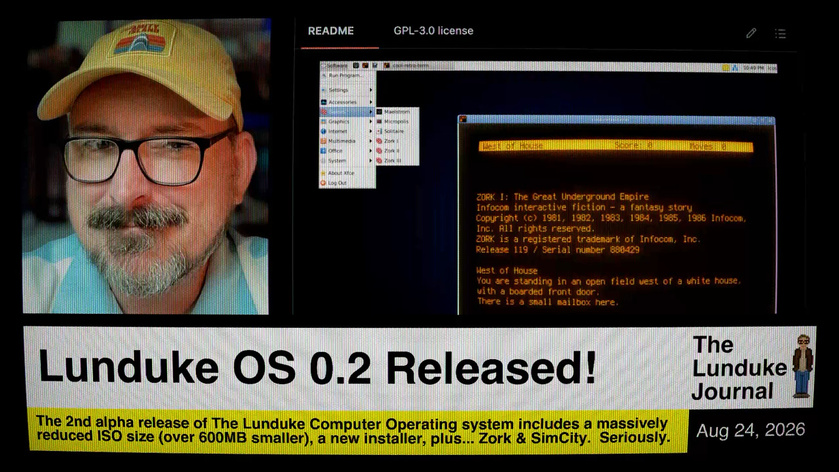Close the Zork terminal window
839x472 pixels.
(771, 120)
